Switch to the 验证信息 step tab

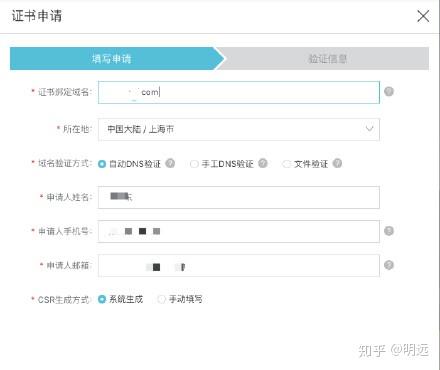327,59
